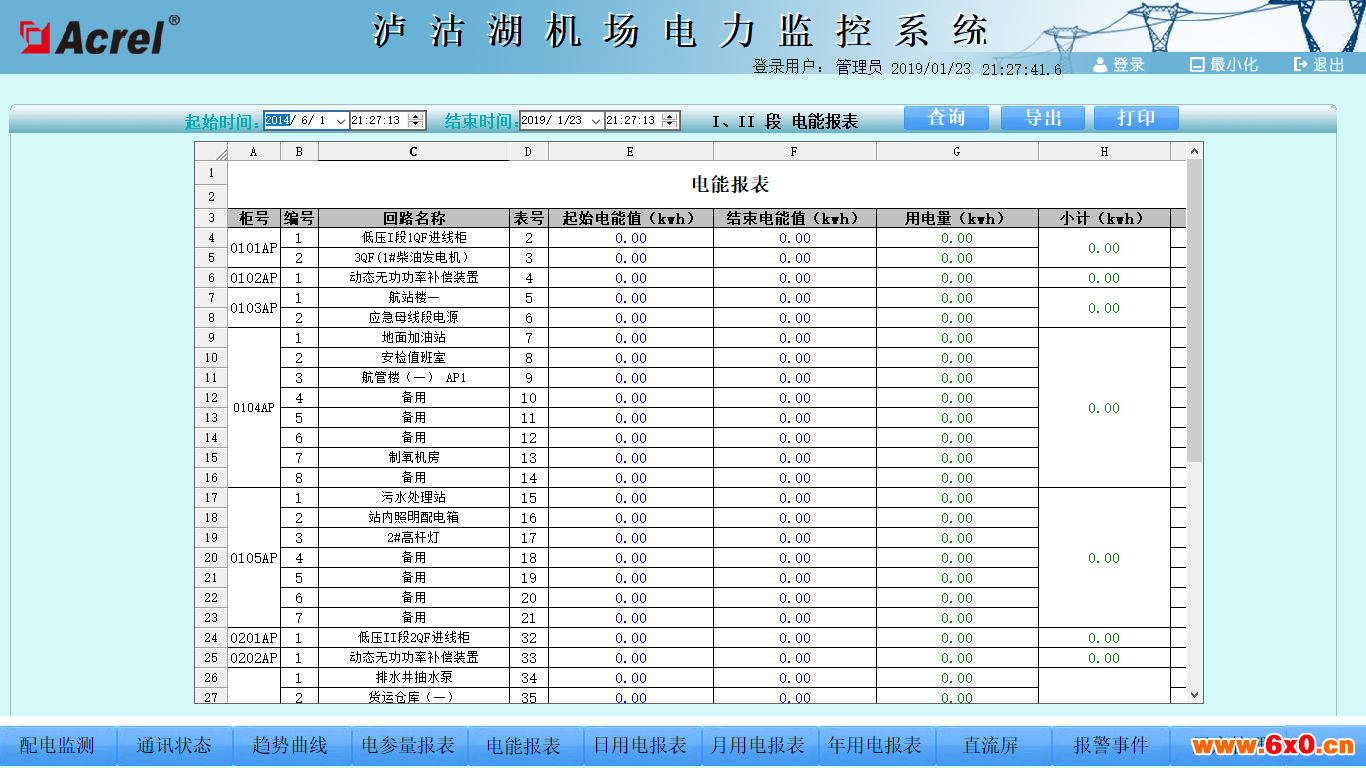Click the table scrollbar down arrow
Viewport: 1366px width, 768px height.
click(1194, 694)
